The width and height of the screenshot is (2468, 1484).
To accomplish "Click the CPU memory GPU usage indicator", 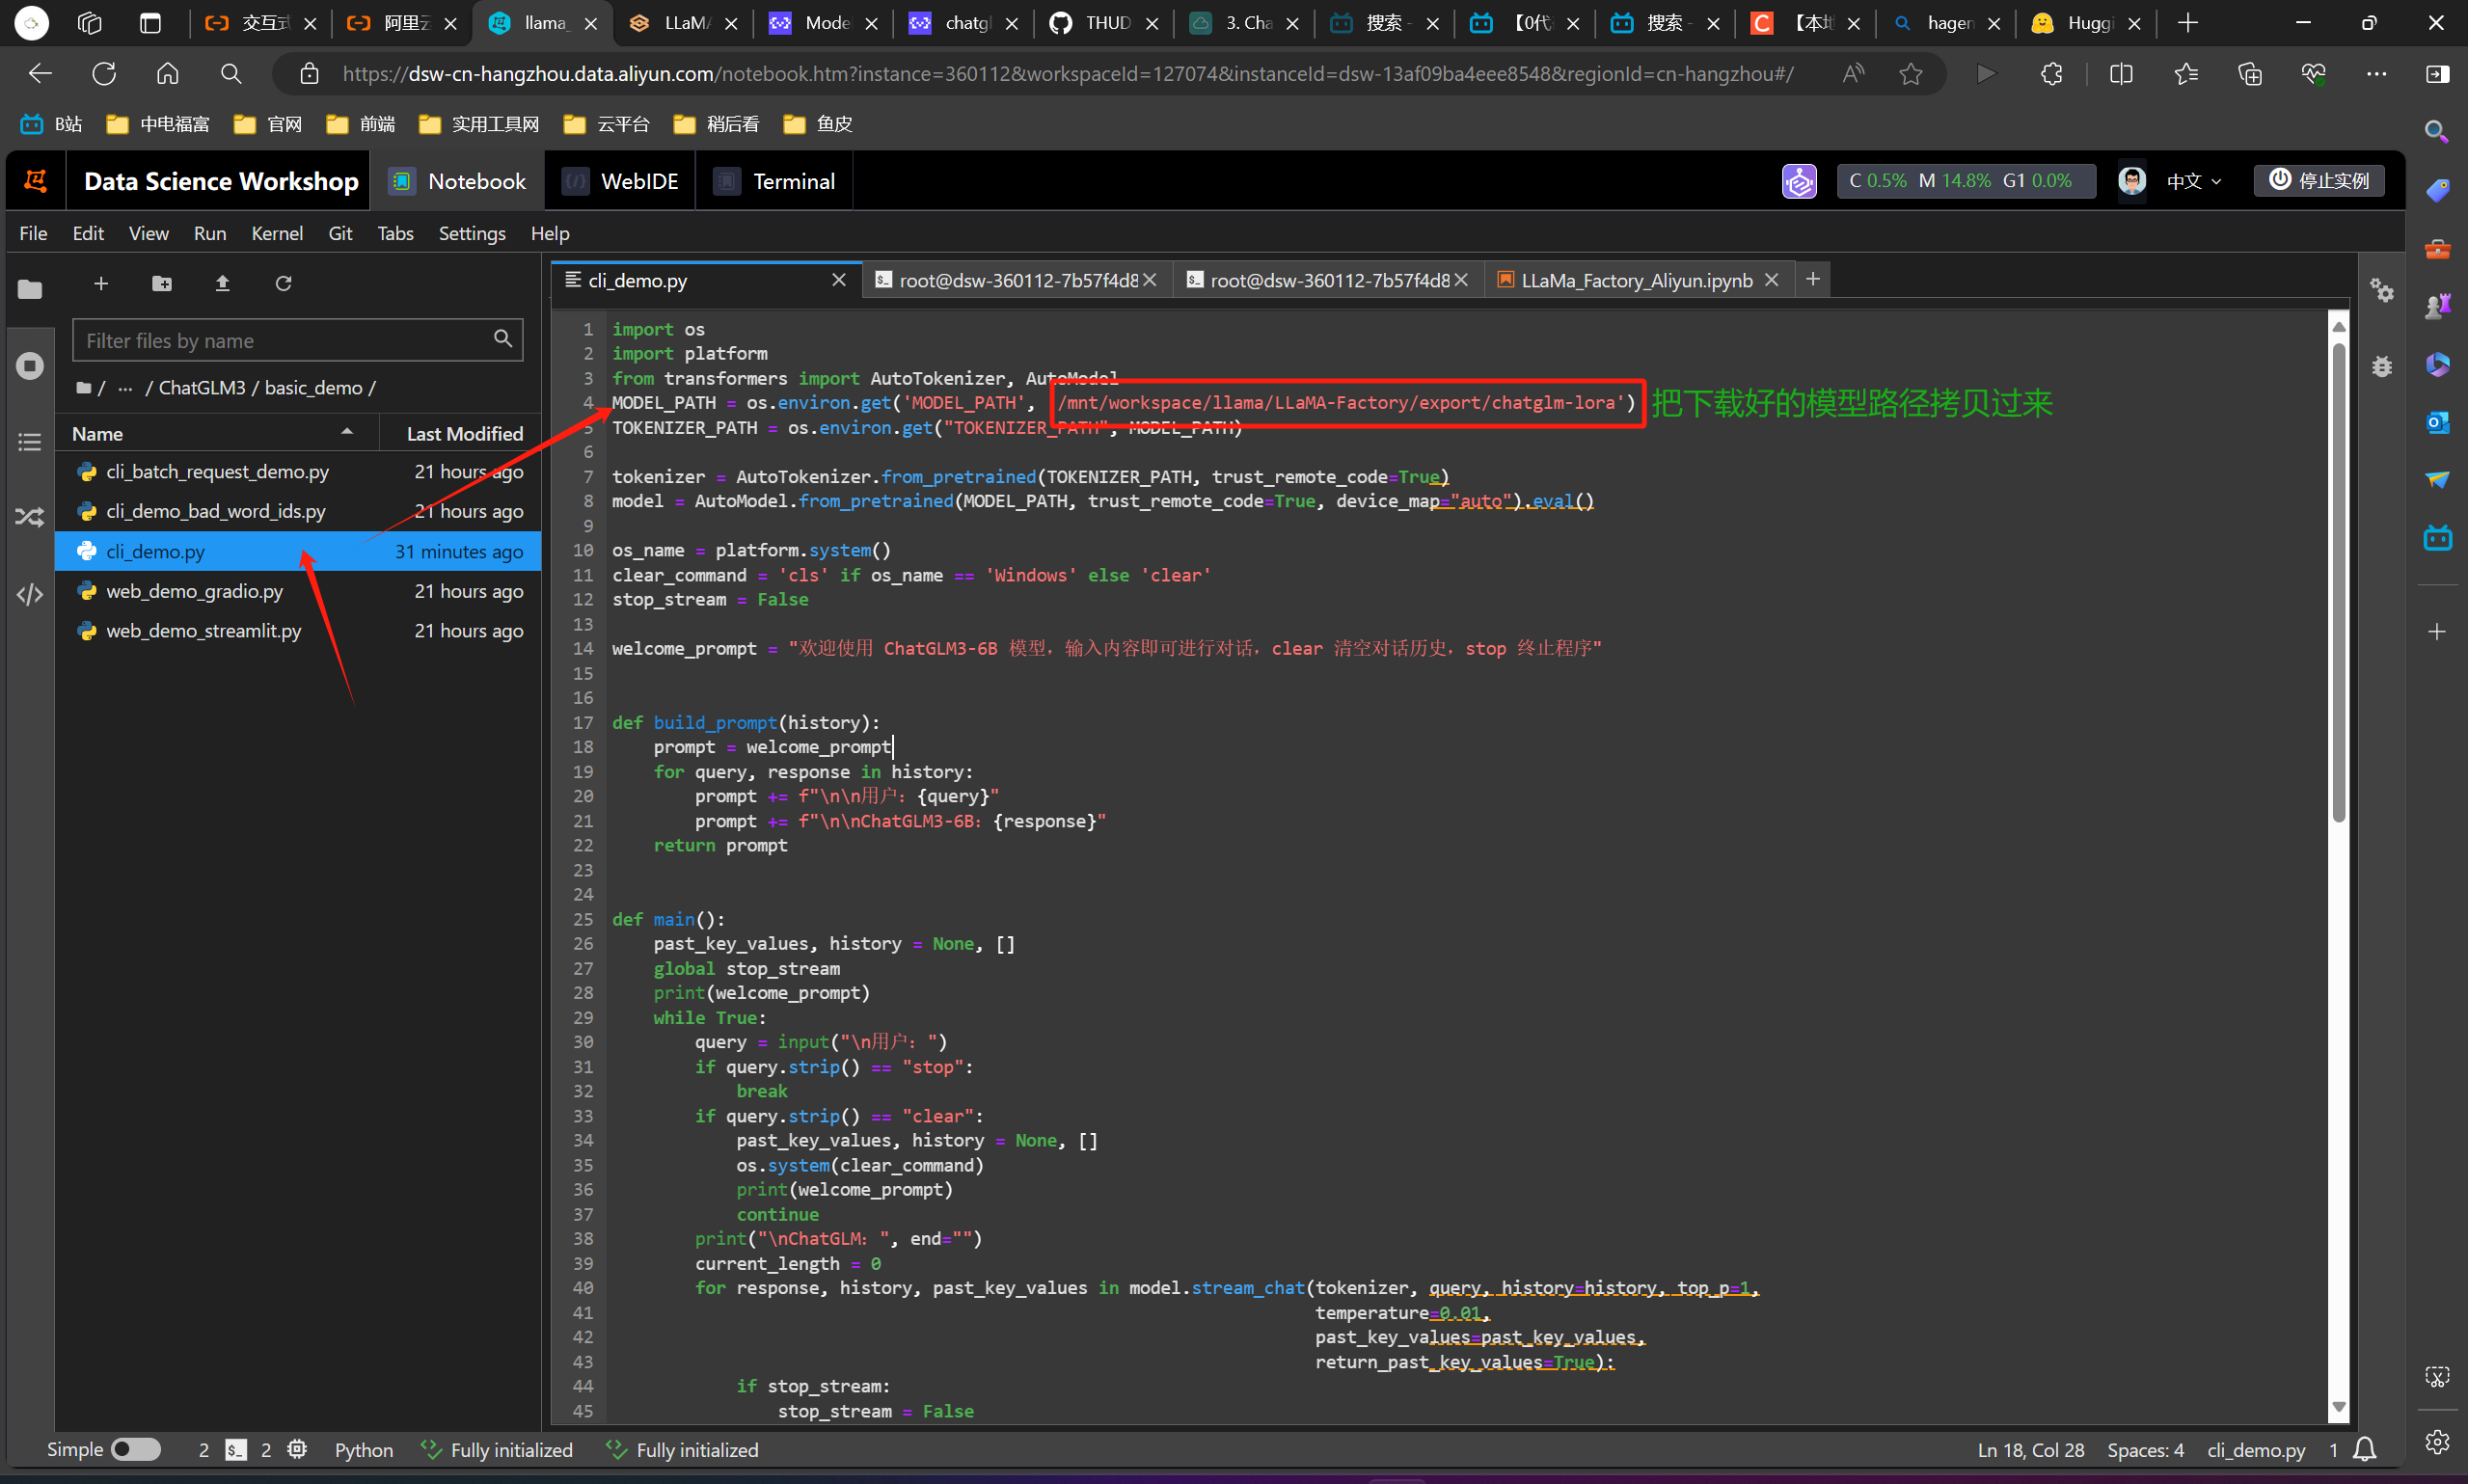I will (1966, 181).
